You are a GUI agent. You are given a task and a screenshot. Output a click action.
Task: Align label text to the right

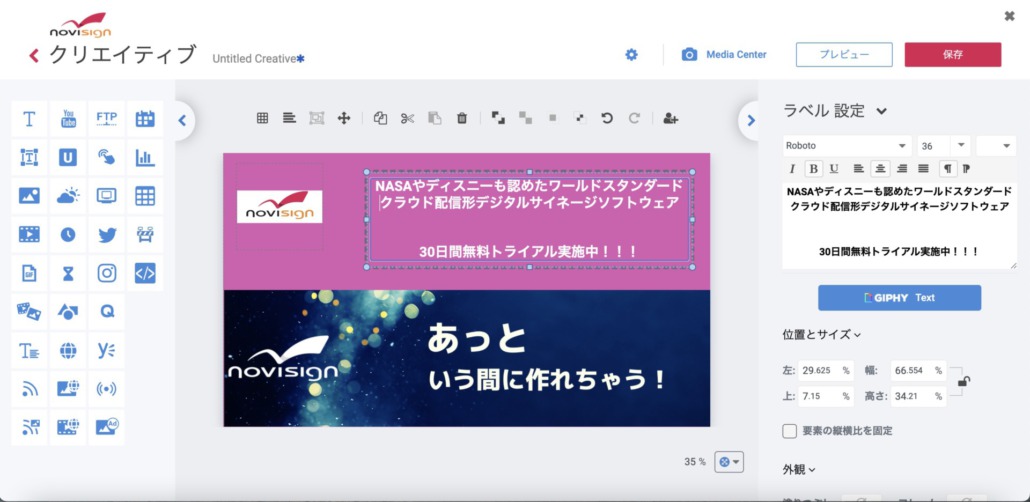(x=902, y=169)
